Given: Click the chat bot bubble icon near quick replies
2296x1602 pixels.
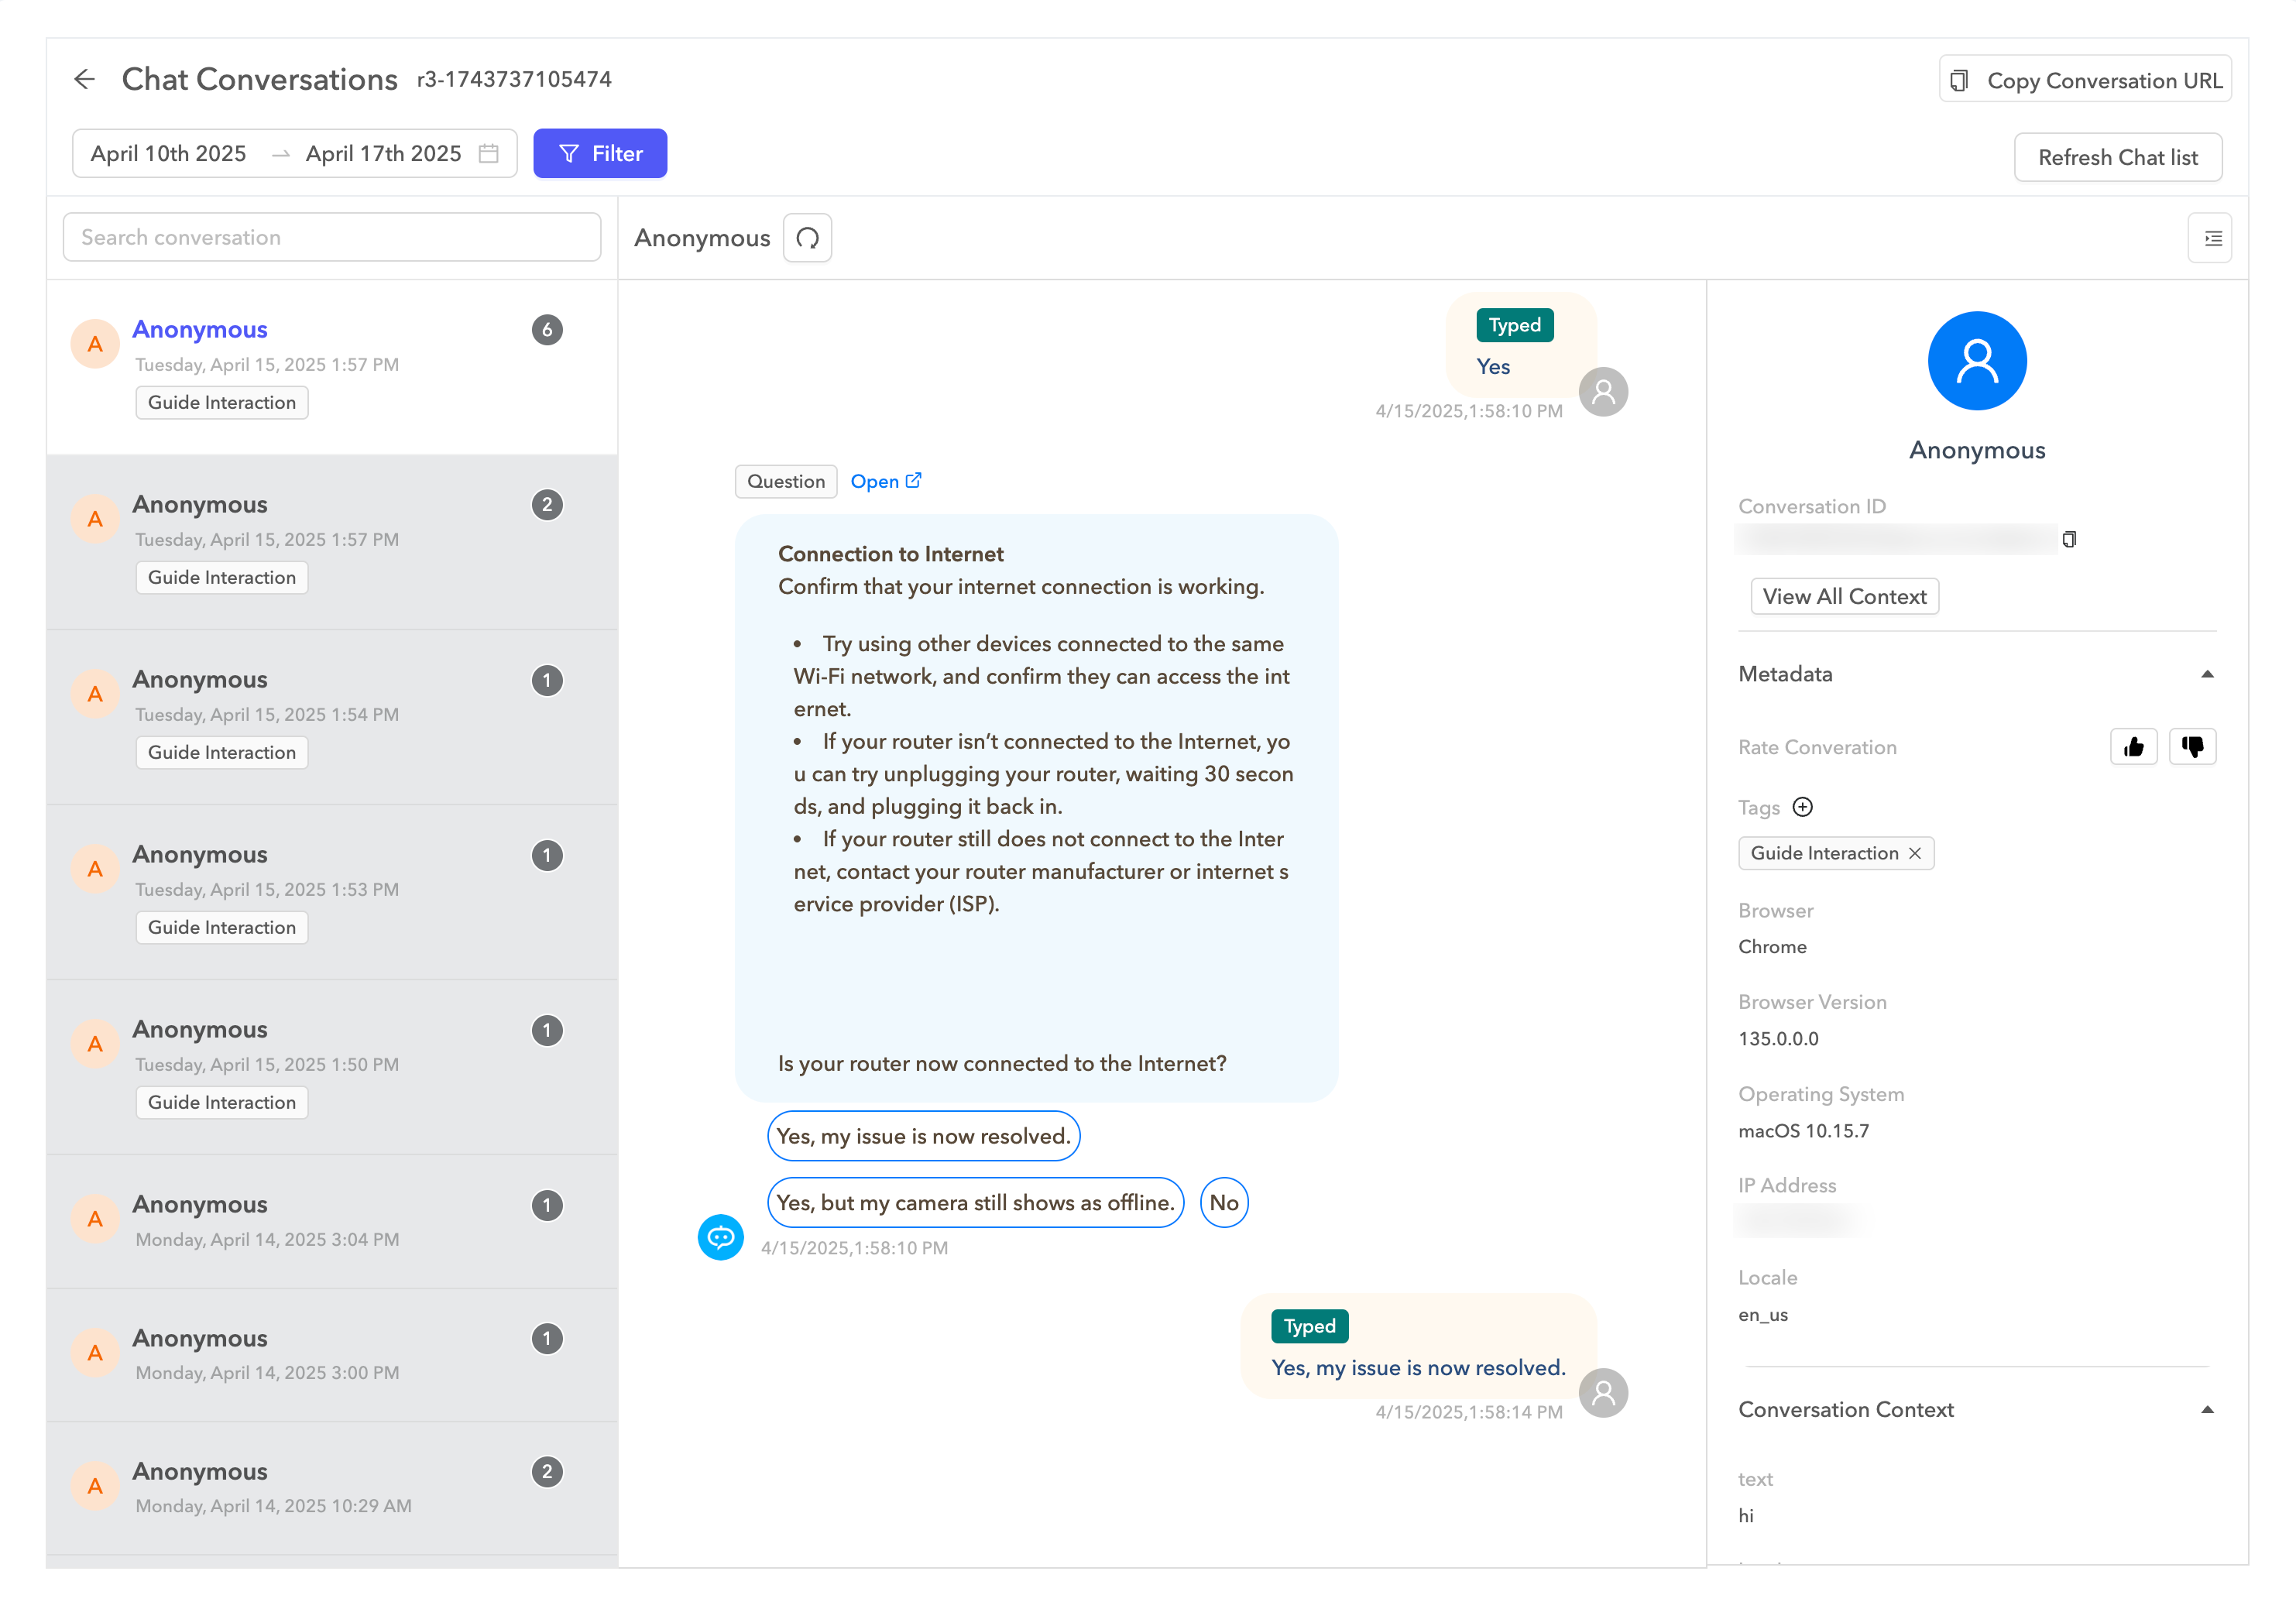Looking at the screenshot, I should [721, 1237].
